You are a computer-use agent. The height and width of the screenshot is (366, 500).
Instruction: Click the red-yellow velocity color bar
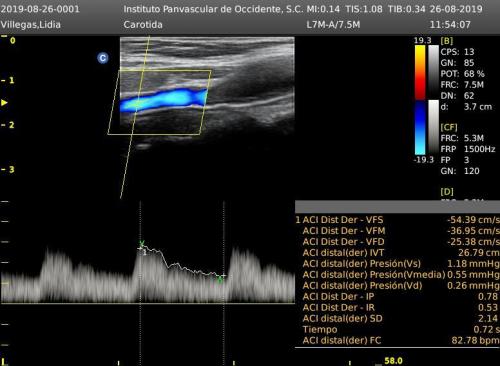pos(420,72)
